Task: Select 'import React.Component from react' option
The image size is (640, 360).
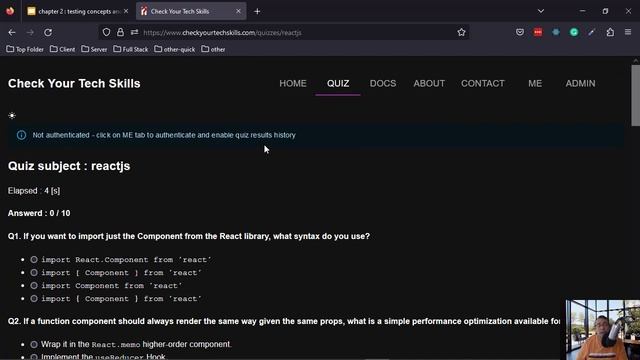Action: pos(34,260)
